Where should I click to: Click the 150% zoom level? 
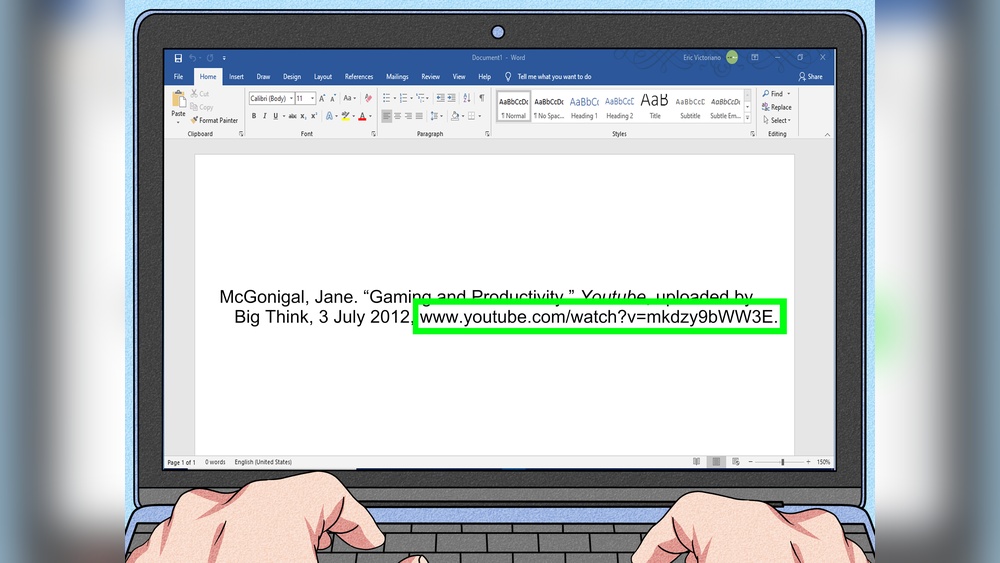(x=823, y=462)
